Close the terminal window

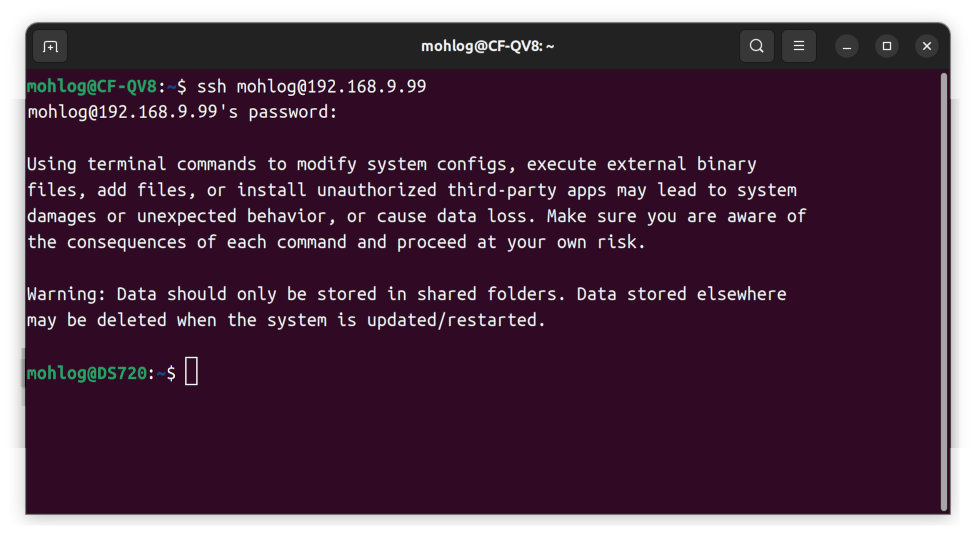[927, 46]
